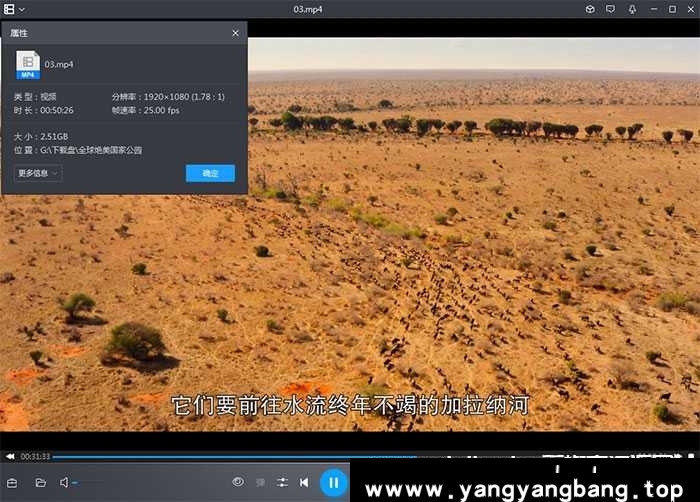The height and width of the screenshot is (502, 700).
Task: Pause the video with the blue button
Action: pos(333,482)
